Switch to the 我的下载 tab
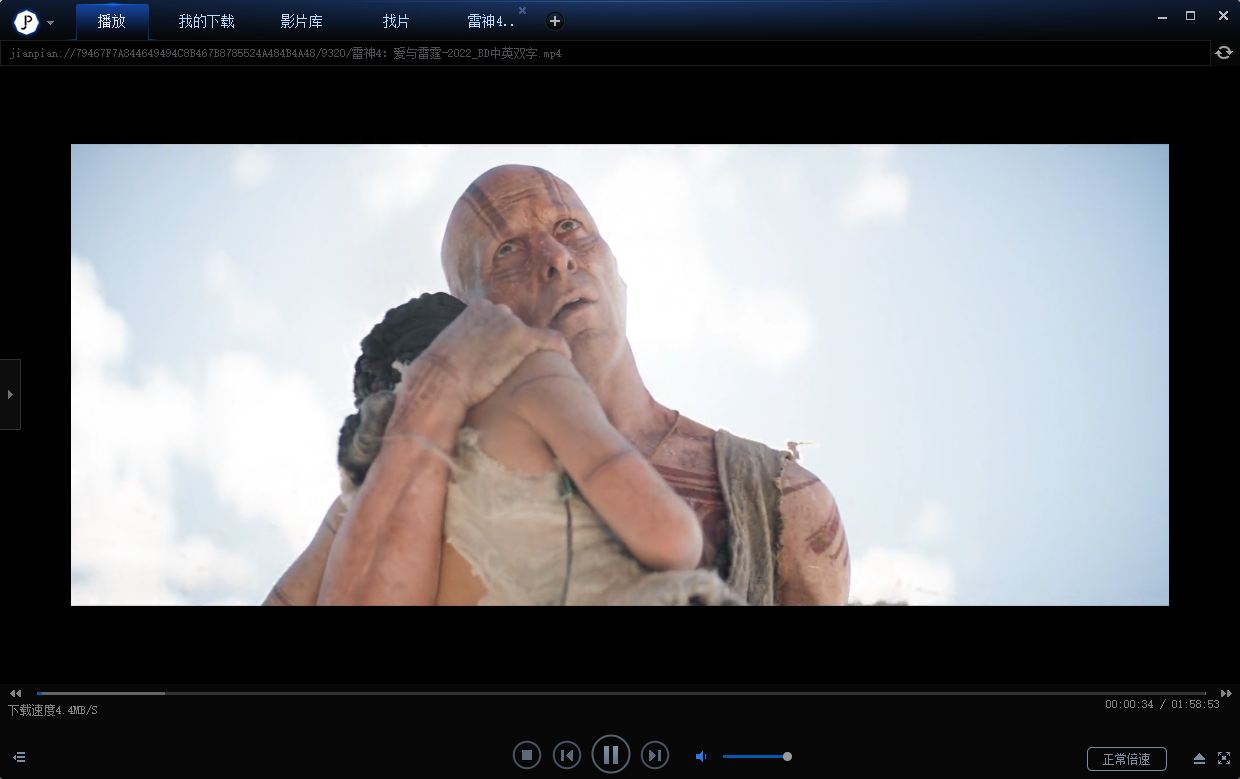This screenshot has height=779, width=1240. coord(206,21)
